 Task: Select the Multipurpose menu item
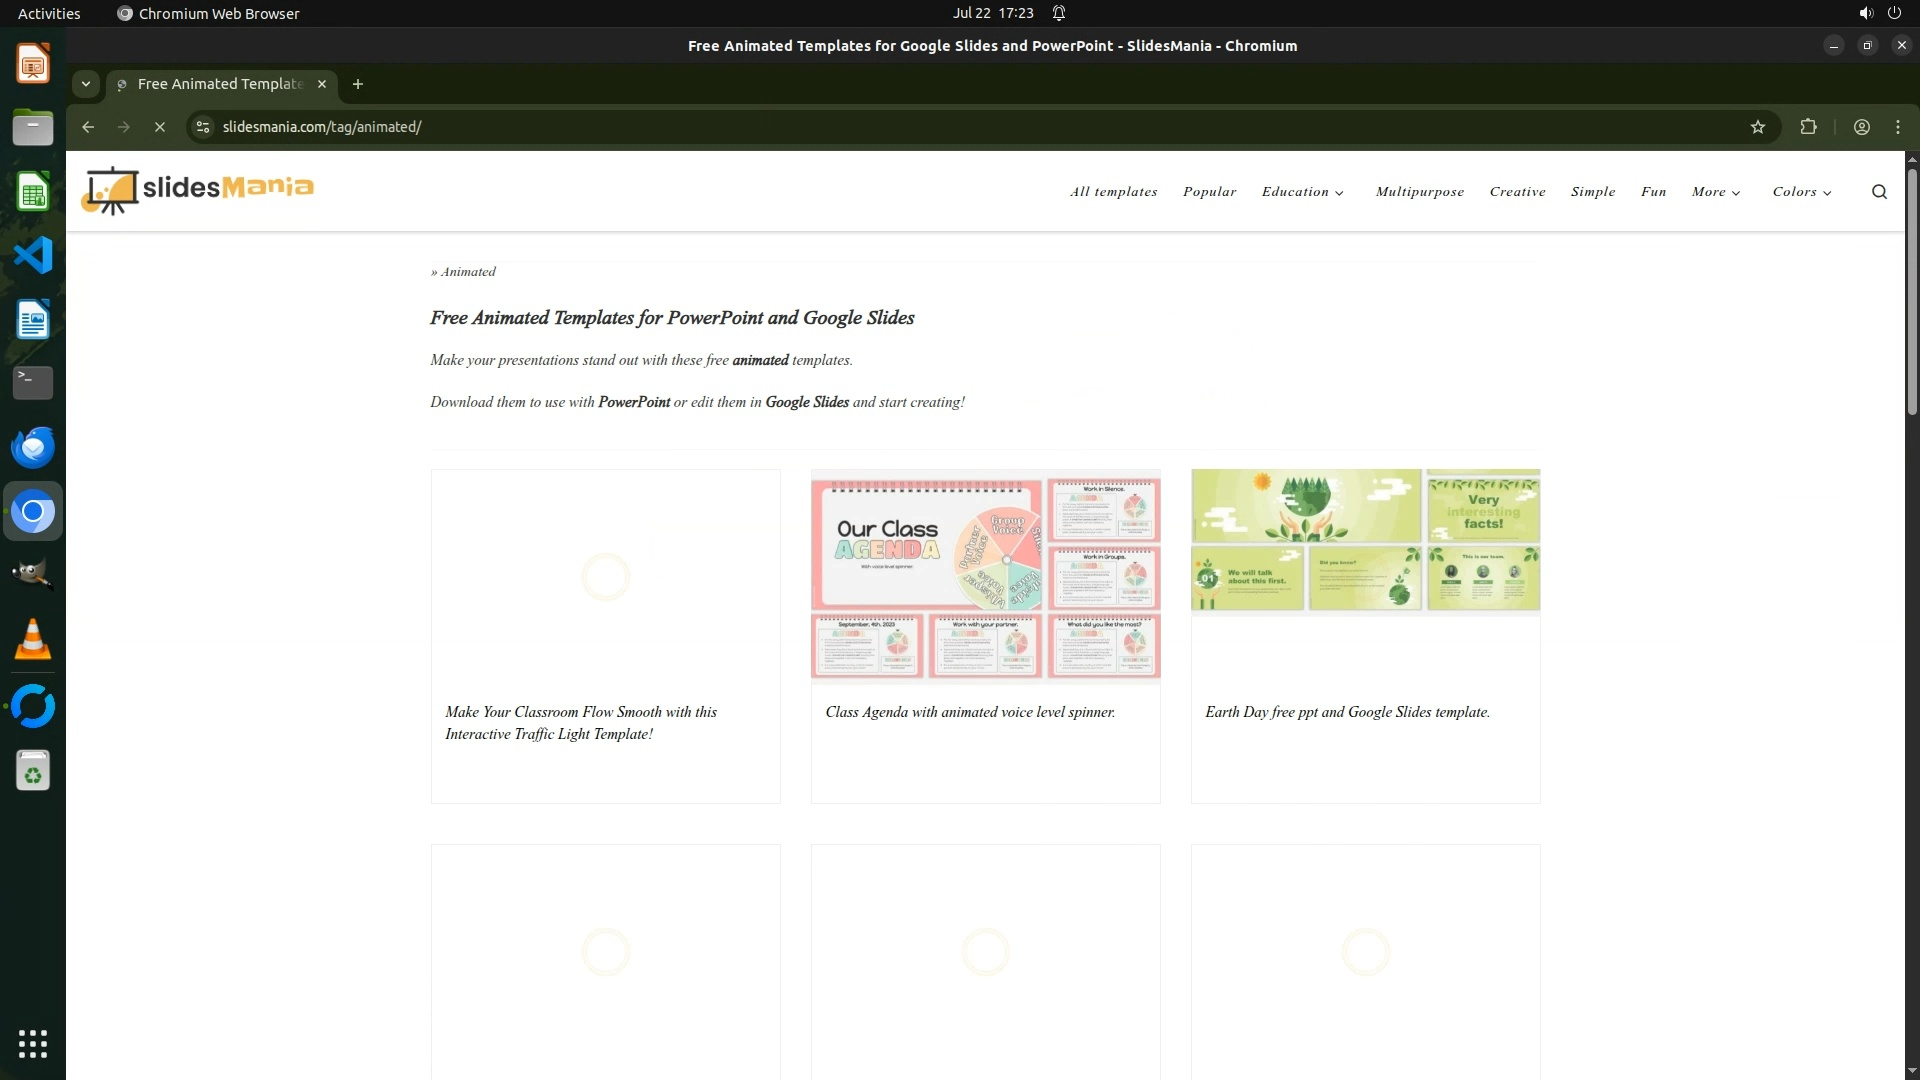(x=1419, y=192)
